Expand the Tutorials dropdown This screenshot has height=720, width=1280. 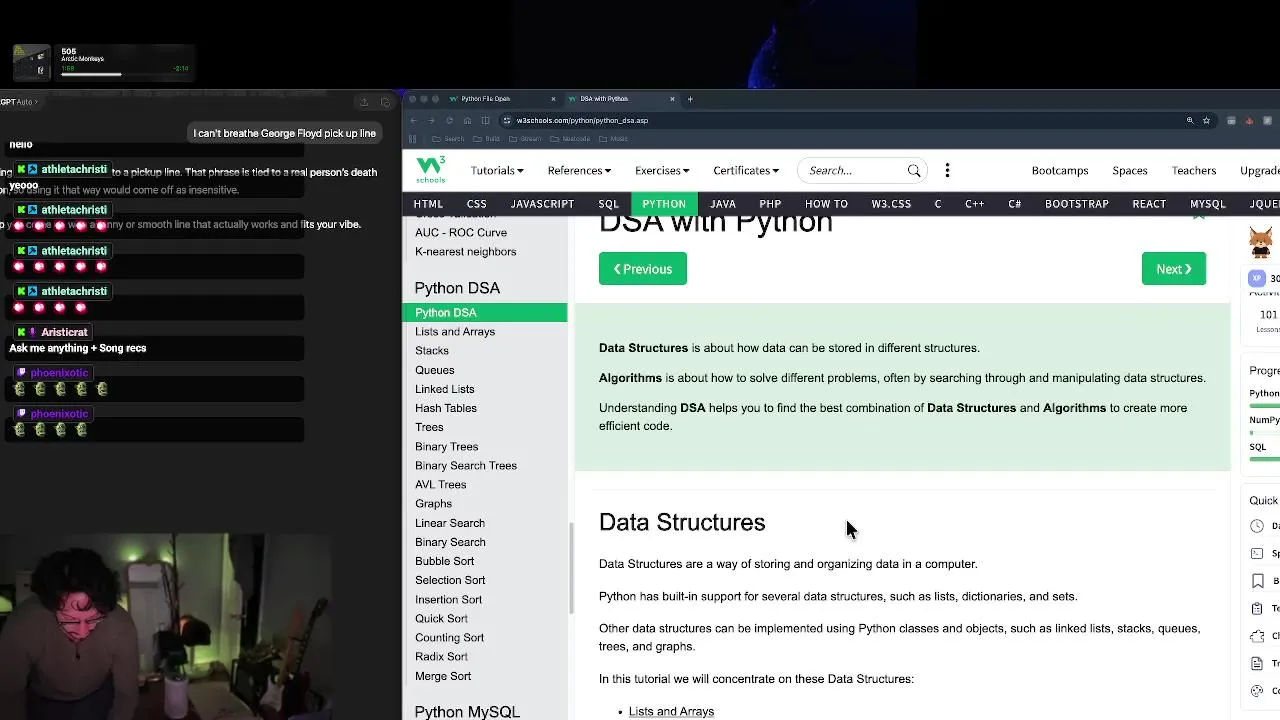497,171
